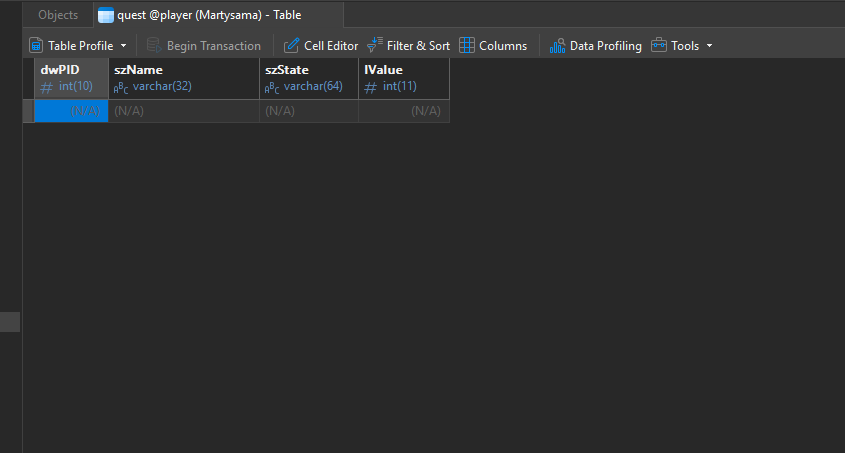Viewport: 845px width, 453px height.
Task: Click the szName (N/A) cell
Action: click(x=183, y=111)
